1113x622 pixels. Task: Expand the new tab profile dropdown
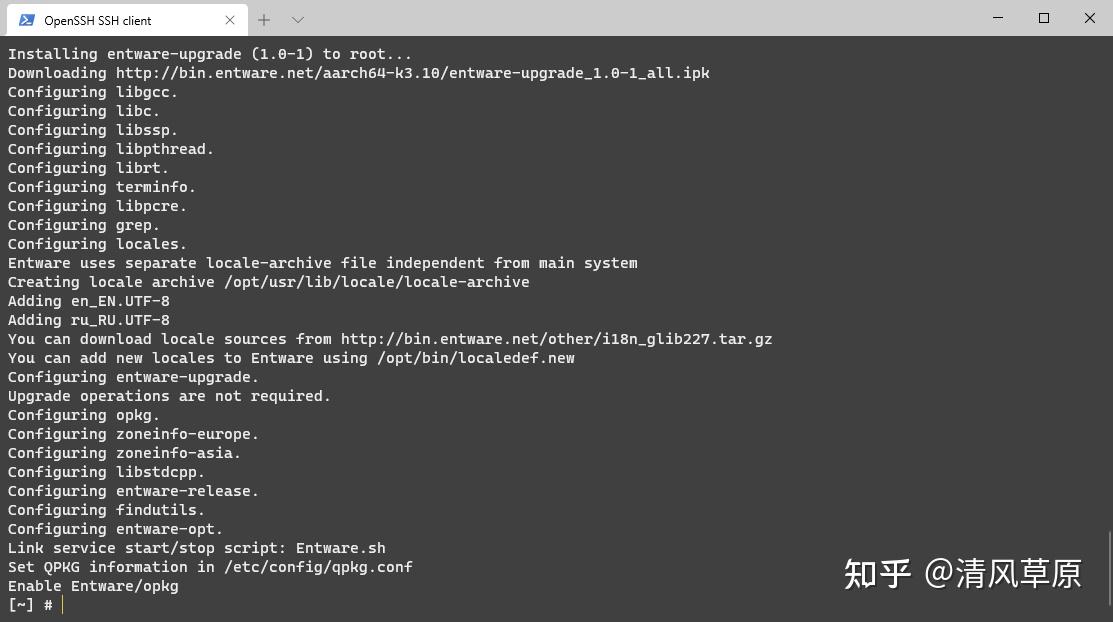click(298, 20)
